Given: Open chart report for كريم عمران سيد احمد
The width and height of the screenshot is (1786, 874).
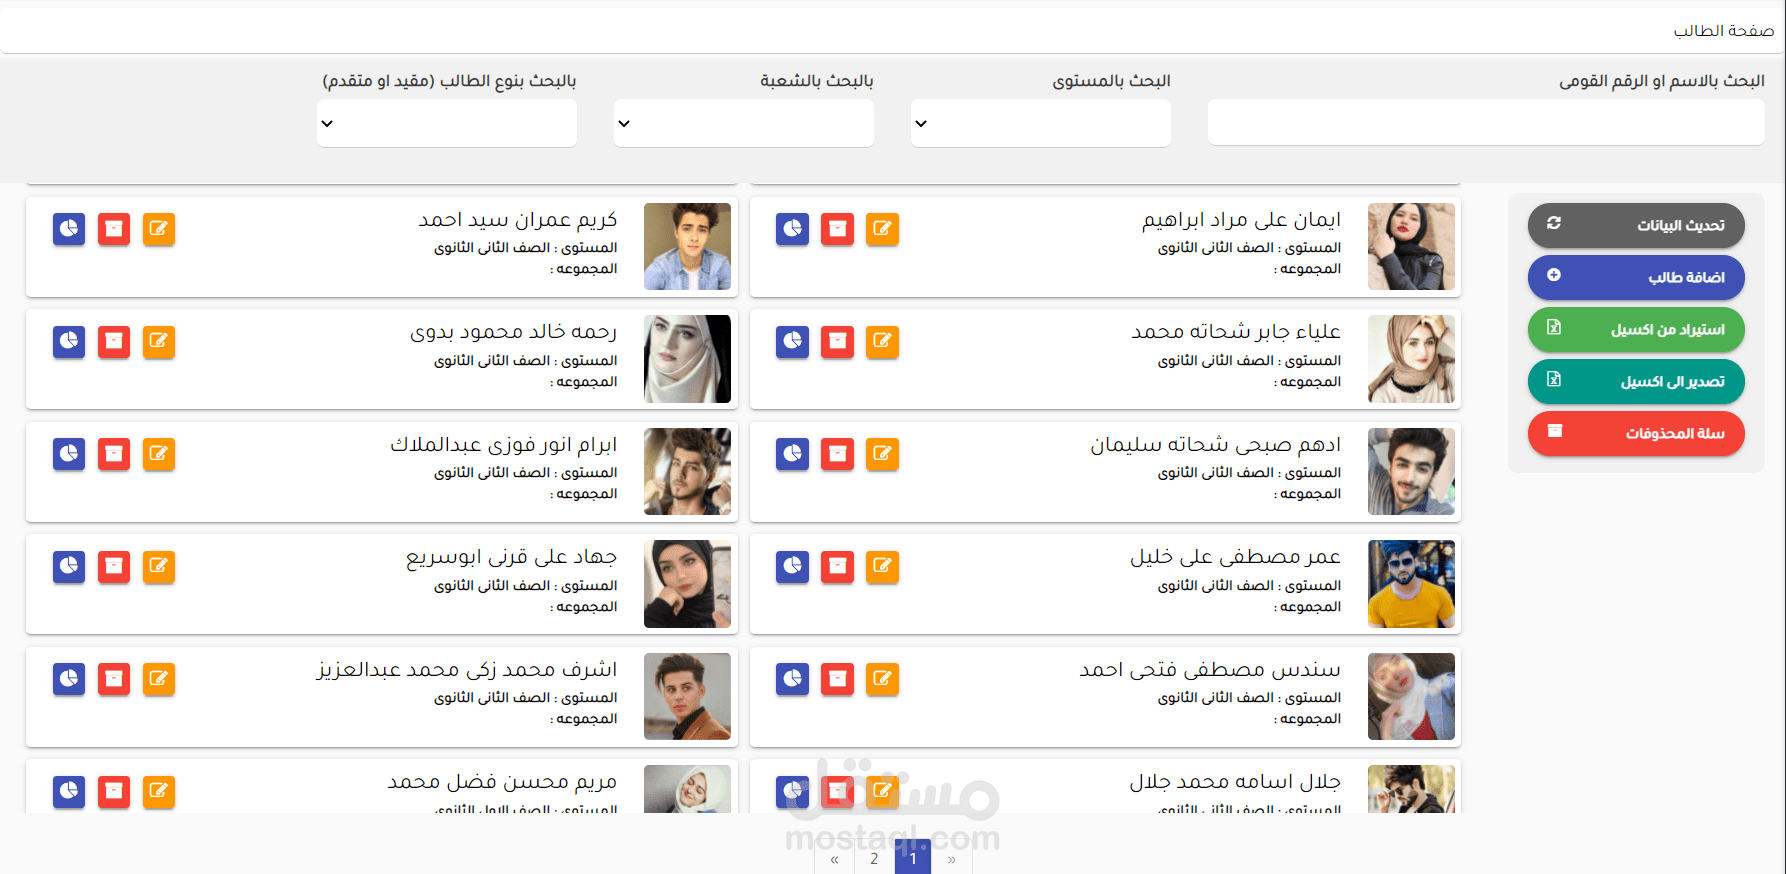Looking at the screenshot, I should [69, 229].
